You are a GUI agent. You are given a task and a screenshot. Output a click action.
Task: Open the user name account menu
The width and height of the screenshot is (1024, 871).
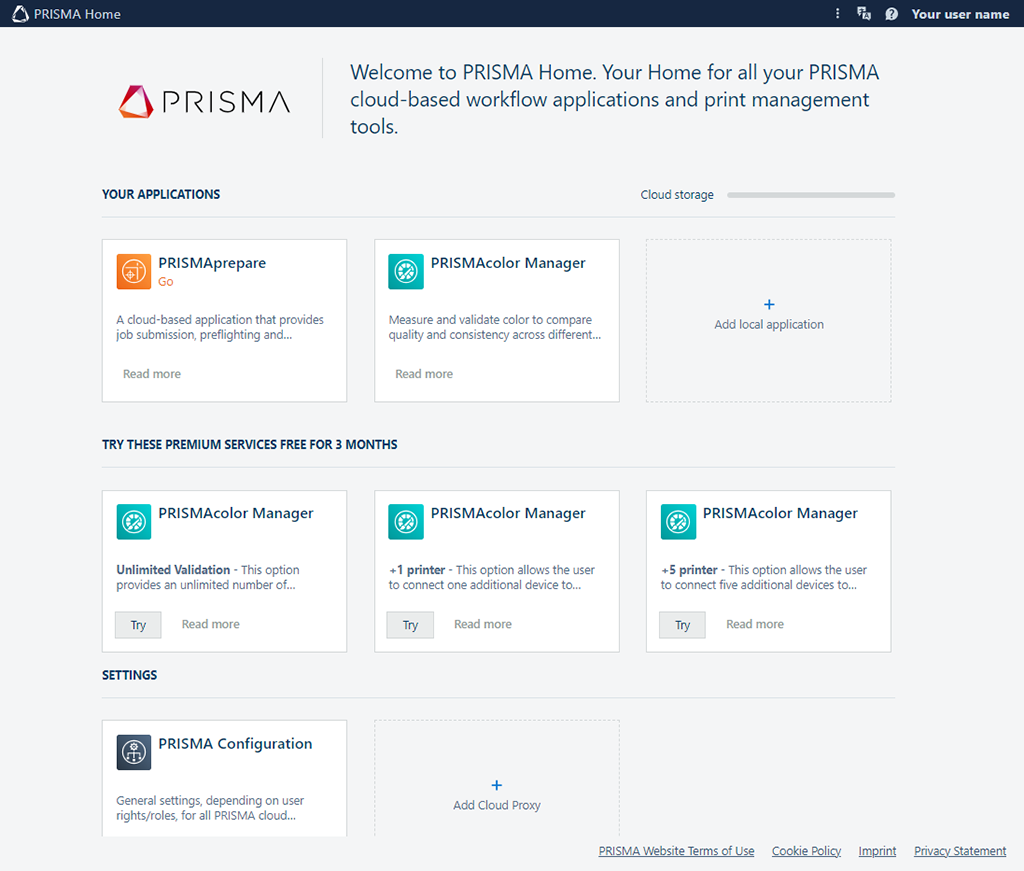coord(960,14)
